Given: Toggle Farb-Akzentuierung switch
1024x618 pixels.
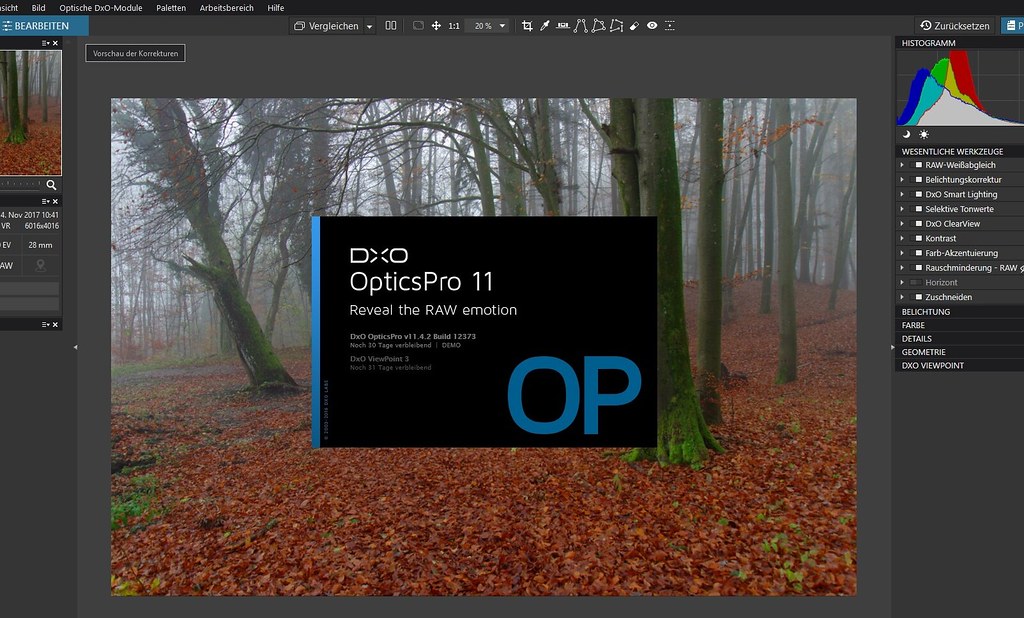Looking at the screenshot, I should [x=918, y=253].
